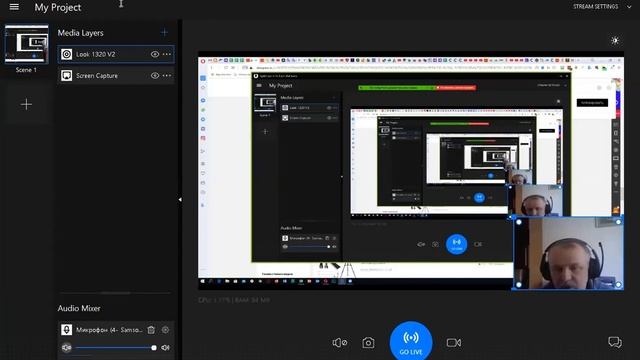640x360 pixels.
Task: Select the Screen Capture layer
Action: tap(116, 76)
